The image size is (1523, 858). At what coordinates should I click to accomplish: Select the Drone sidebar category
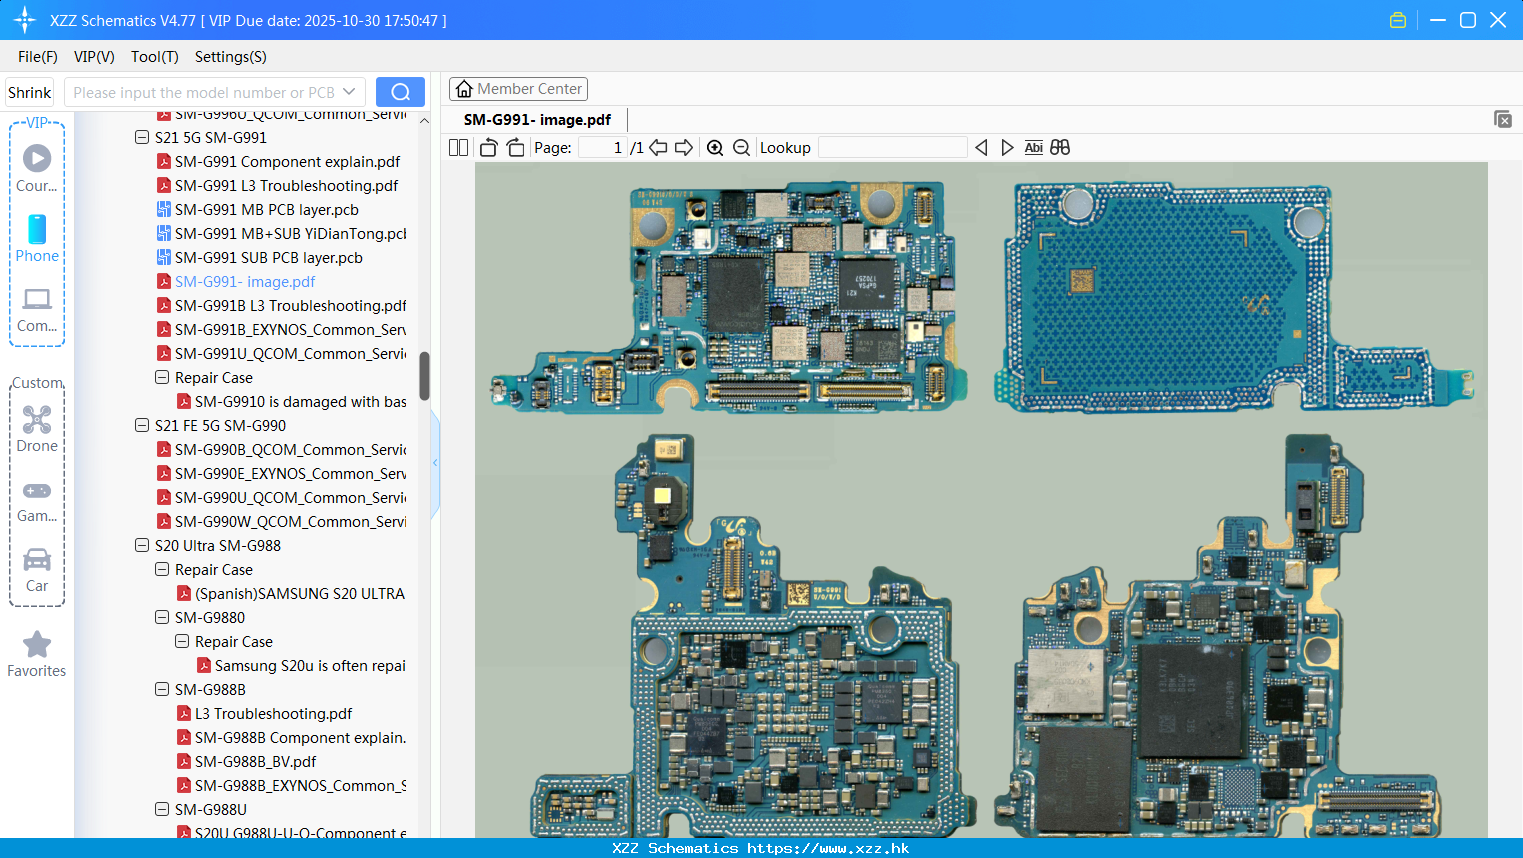click(x=37, y=429)
